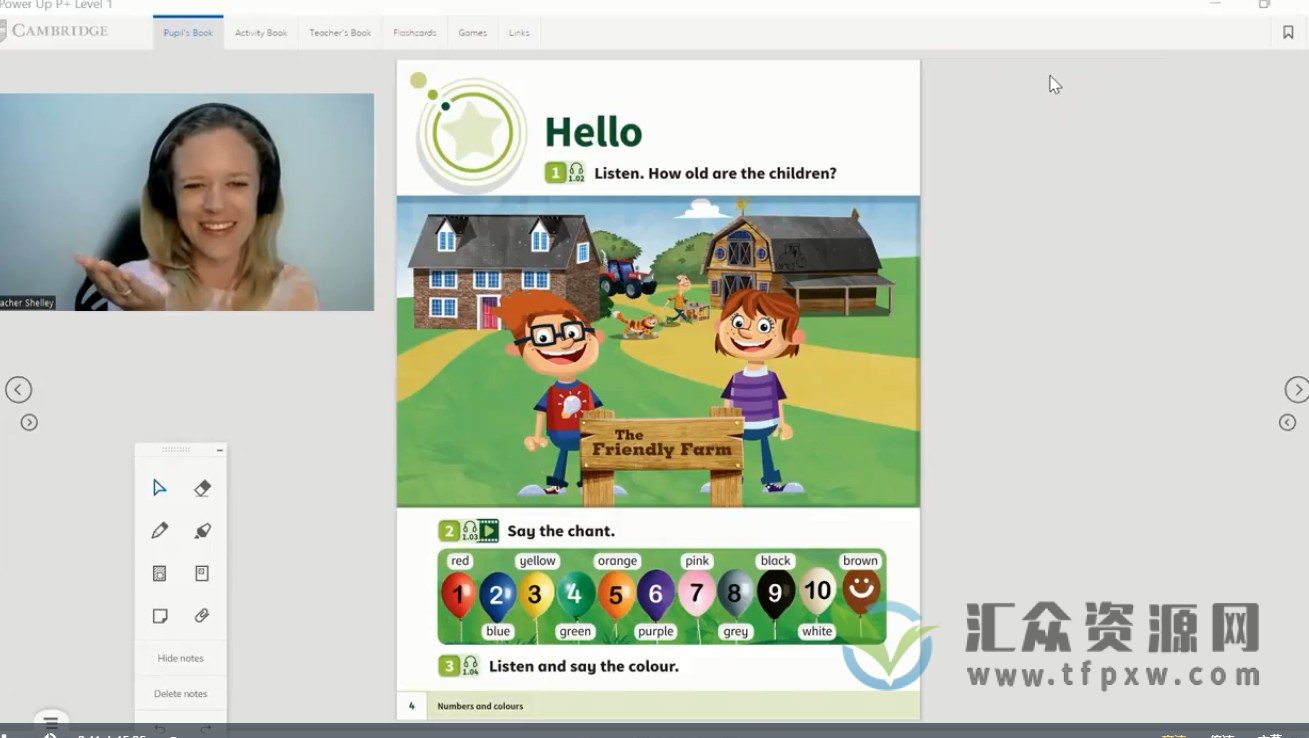
Task: Collapse the annotation tools panel
Action: click(x=220, y=451)
